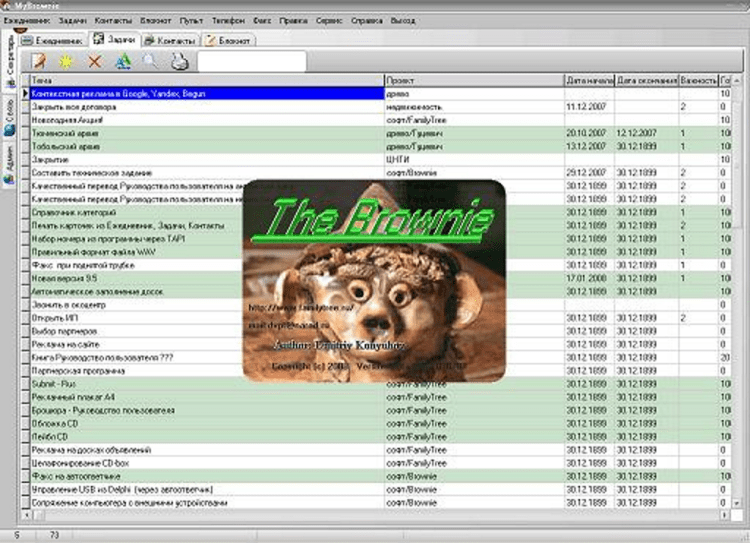Viewport: 750px width, 543px height.
Task: Click the 17.01.2008 start date cell
Action: pyautogui.click(x=589, y=278)
